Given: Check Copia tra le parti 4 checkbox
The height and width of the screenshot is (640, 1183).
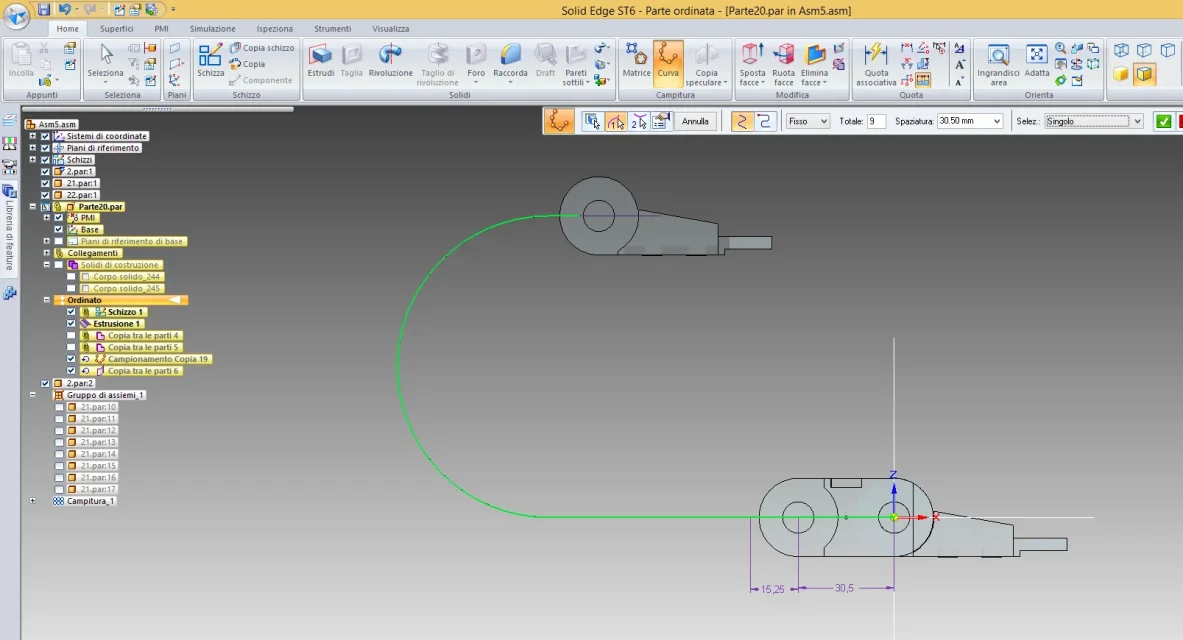Looking at the screenshot, I should [x=71, y=336].
